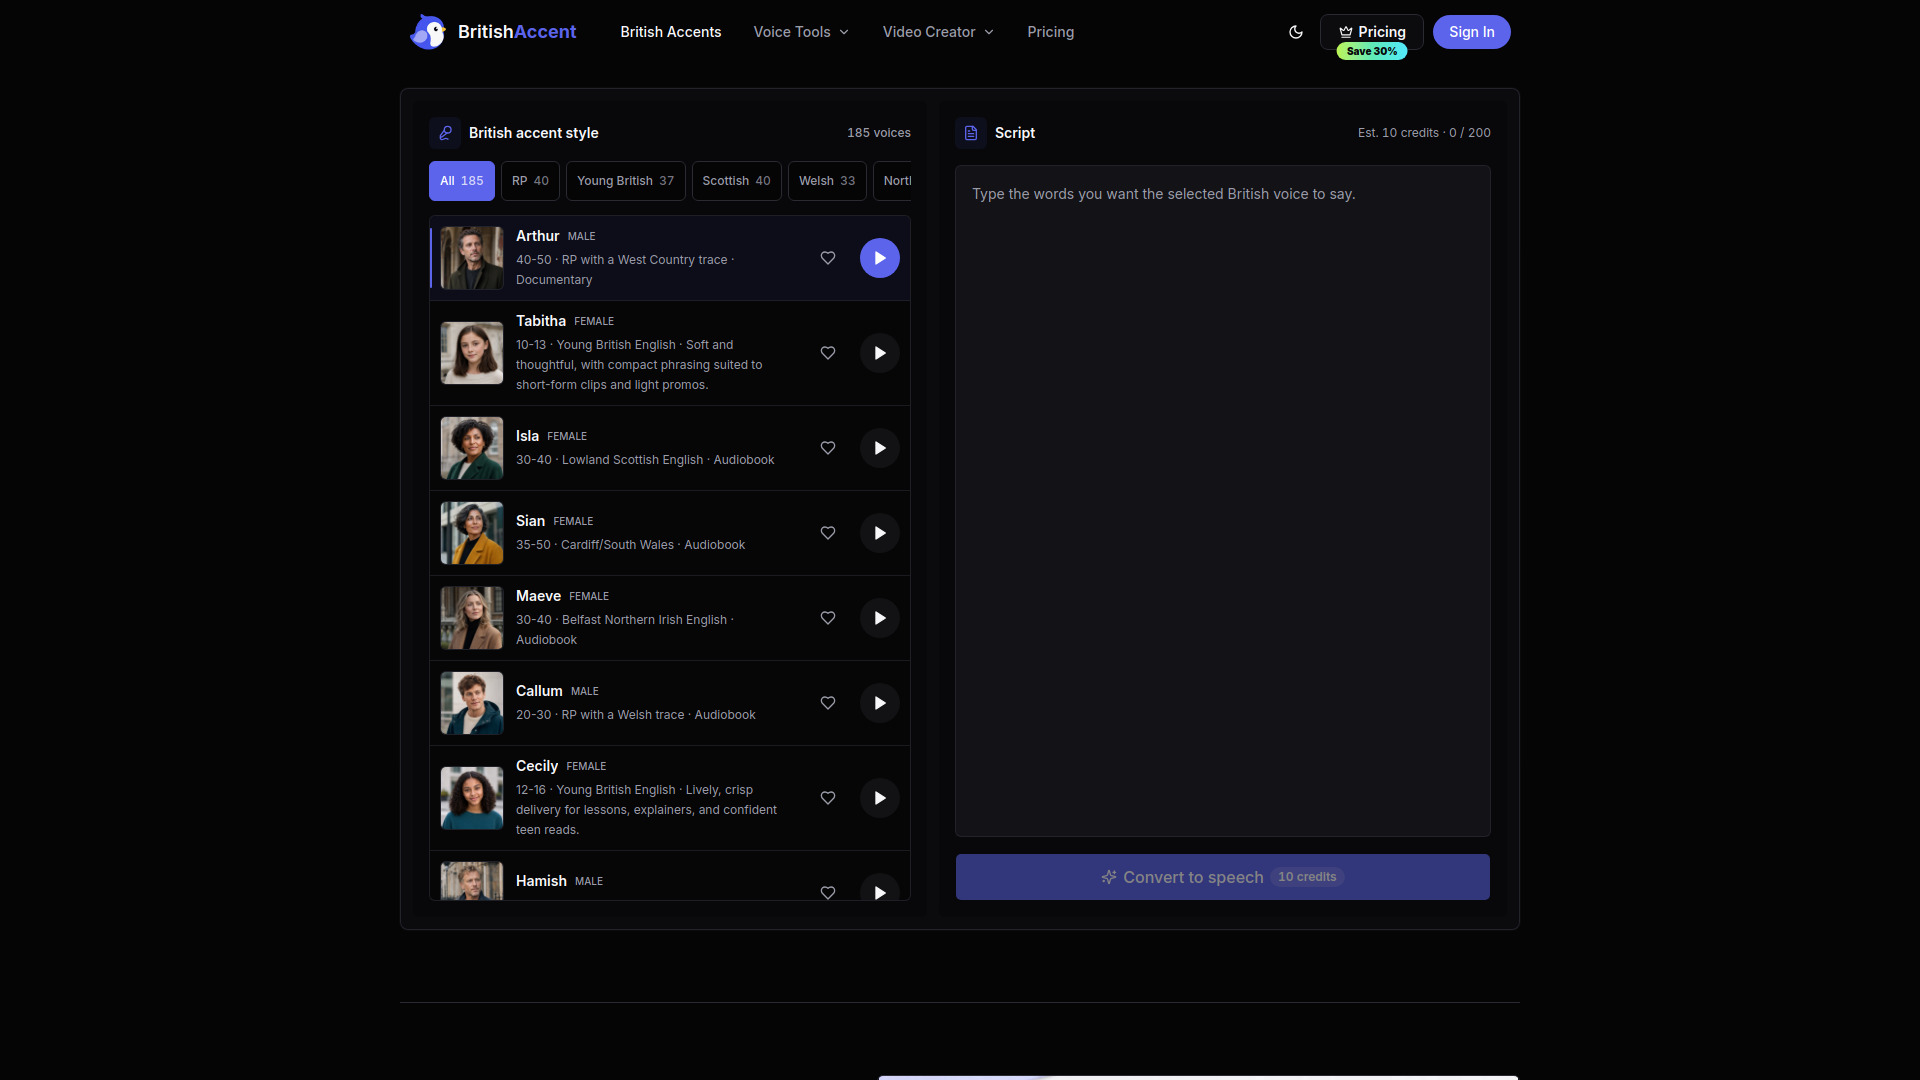Select Isla's portrait thumbnail
Viewport: 1920px width, 1080px height.
click(x=472, y=448)
